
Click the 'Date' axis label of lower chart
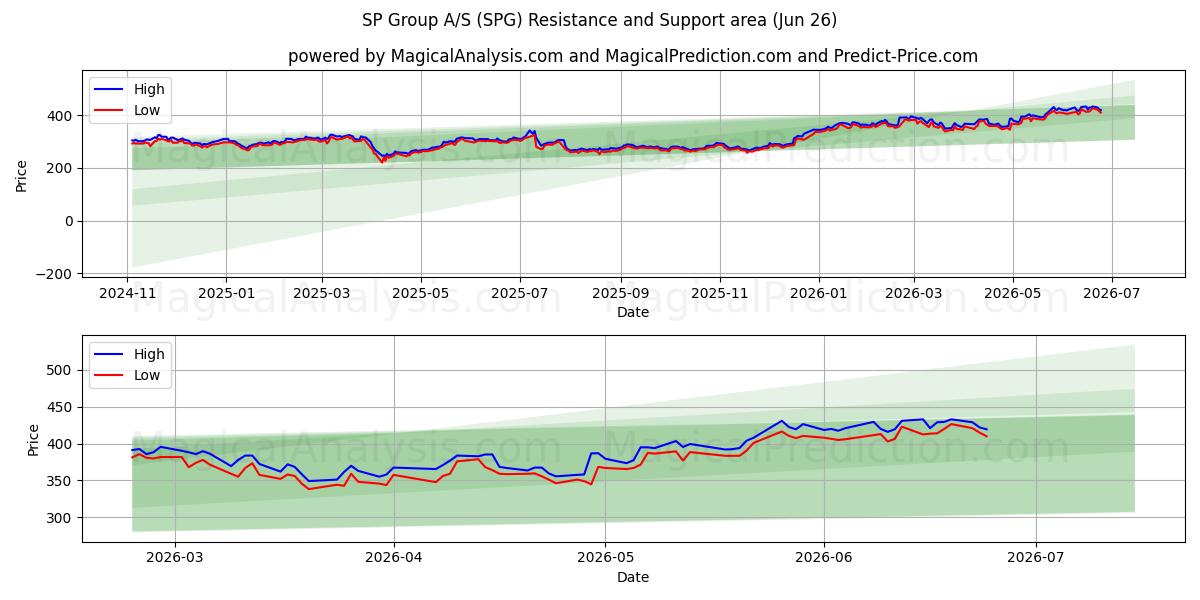click(633, 577)
